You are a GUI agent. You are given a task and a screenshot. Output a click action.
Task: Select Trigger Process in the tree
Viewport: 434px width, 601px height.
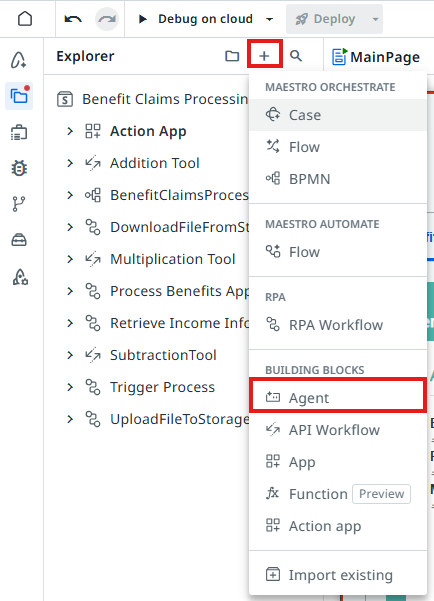(x=162, y=387)
